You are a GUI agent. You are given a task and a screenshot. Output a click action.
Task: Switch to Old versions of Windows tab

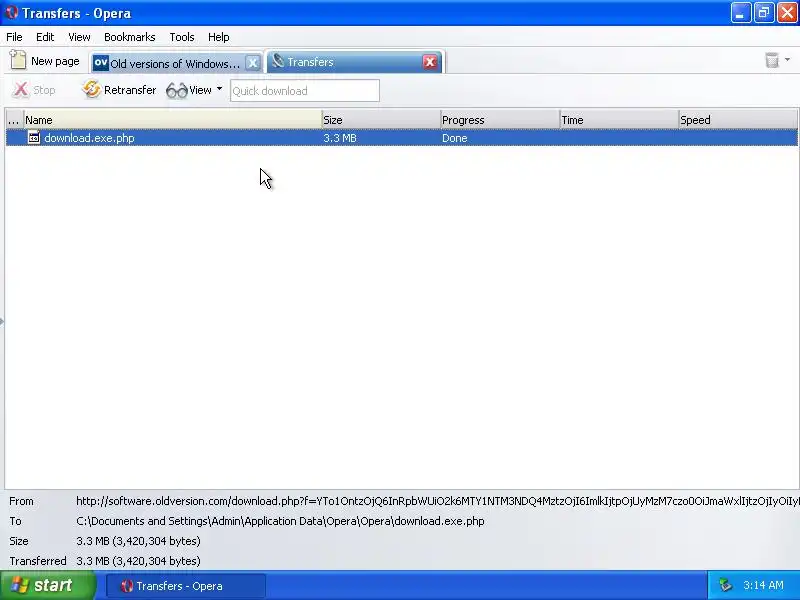click(174, 63)
